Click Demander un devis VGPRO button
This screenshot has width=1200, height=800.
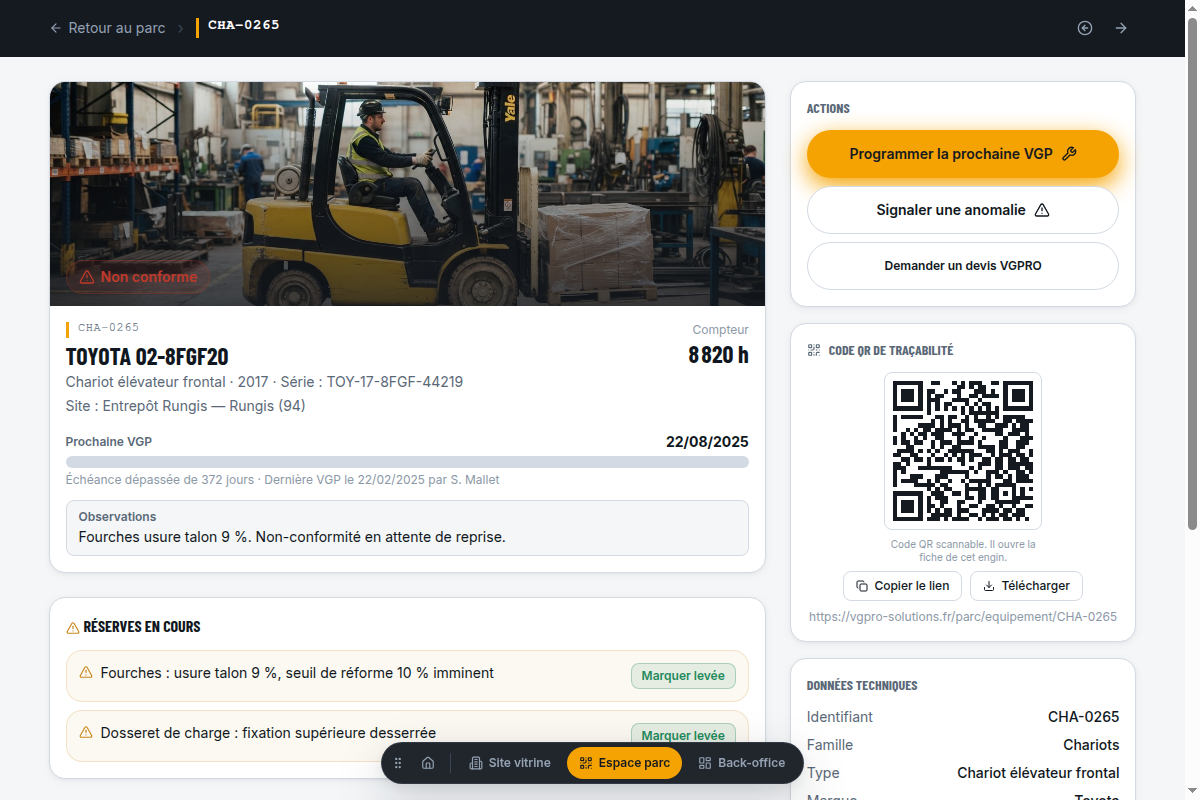[962, 266]
